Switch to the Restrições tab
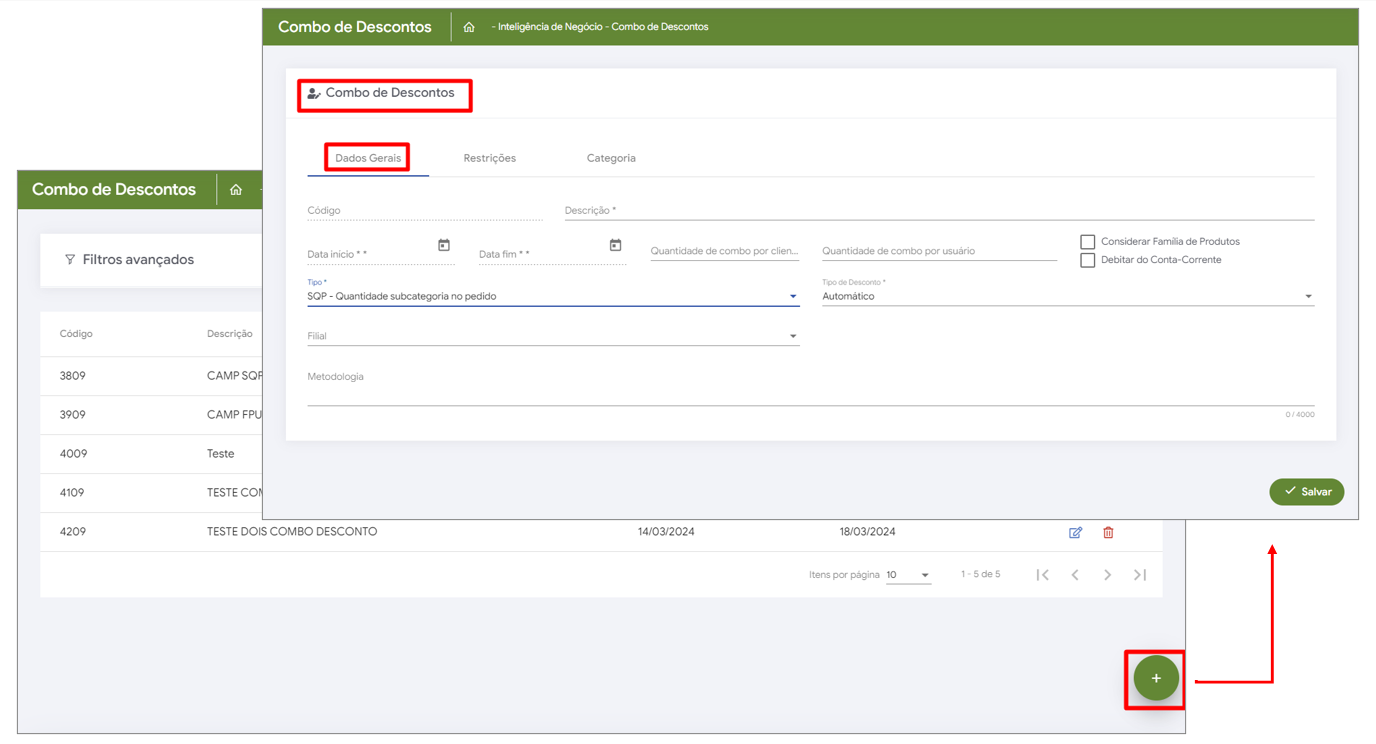 (489, 158)
